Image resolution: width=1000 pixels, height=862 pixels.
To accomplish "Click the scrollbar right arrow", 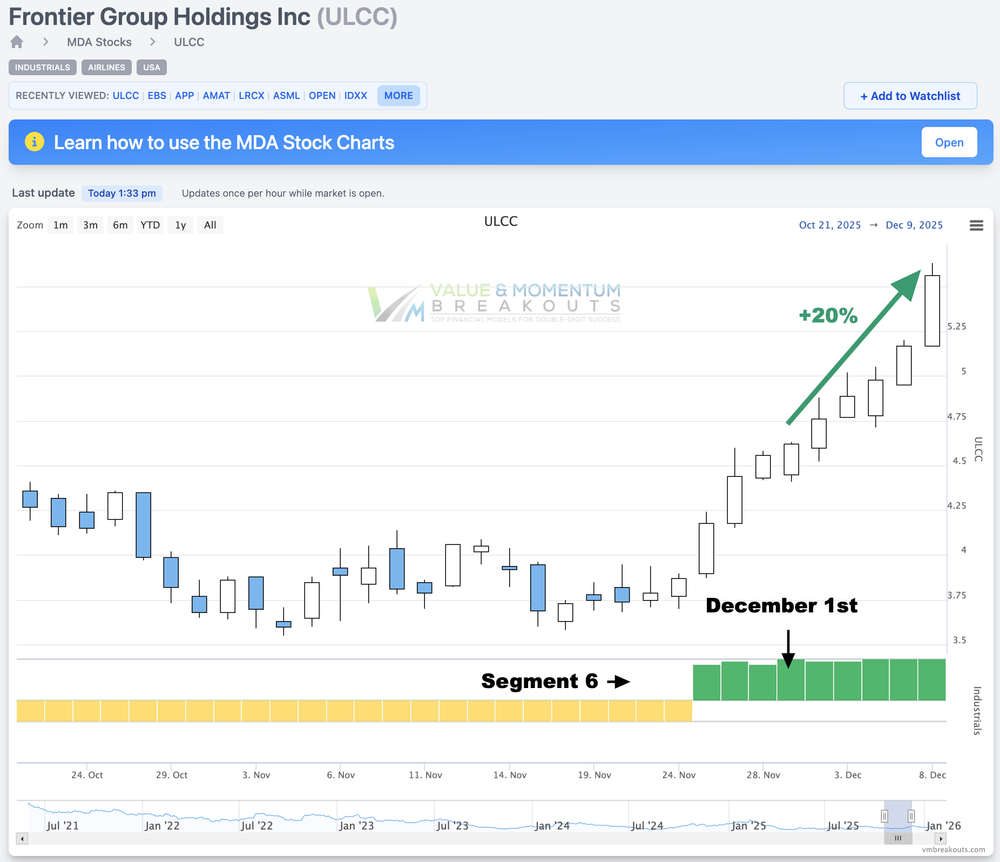I will [x=943, y=838].
